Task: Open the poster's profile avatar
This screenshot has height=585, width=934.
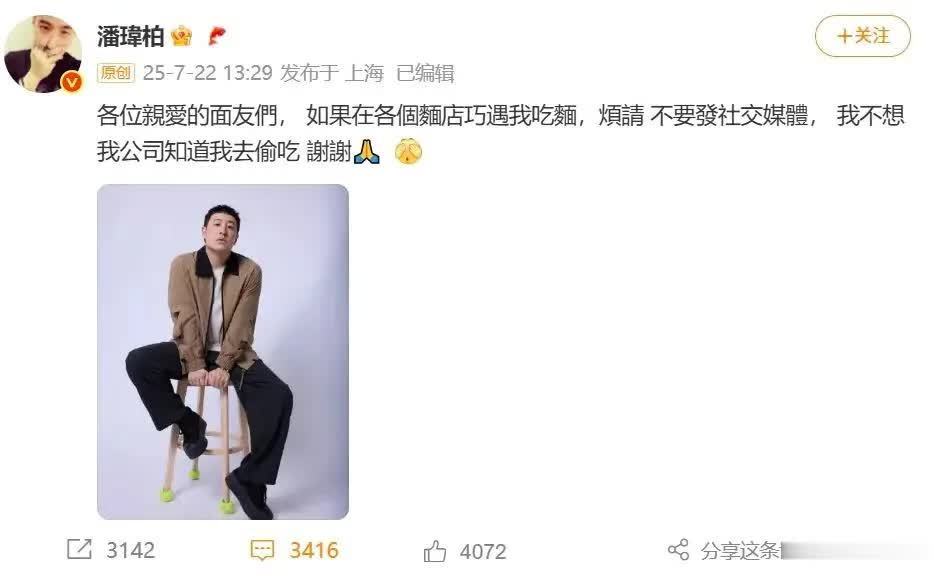Action: (x=42, y=54)
